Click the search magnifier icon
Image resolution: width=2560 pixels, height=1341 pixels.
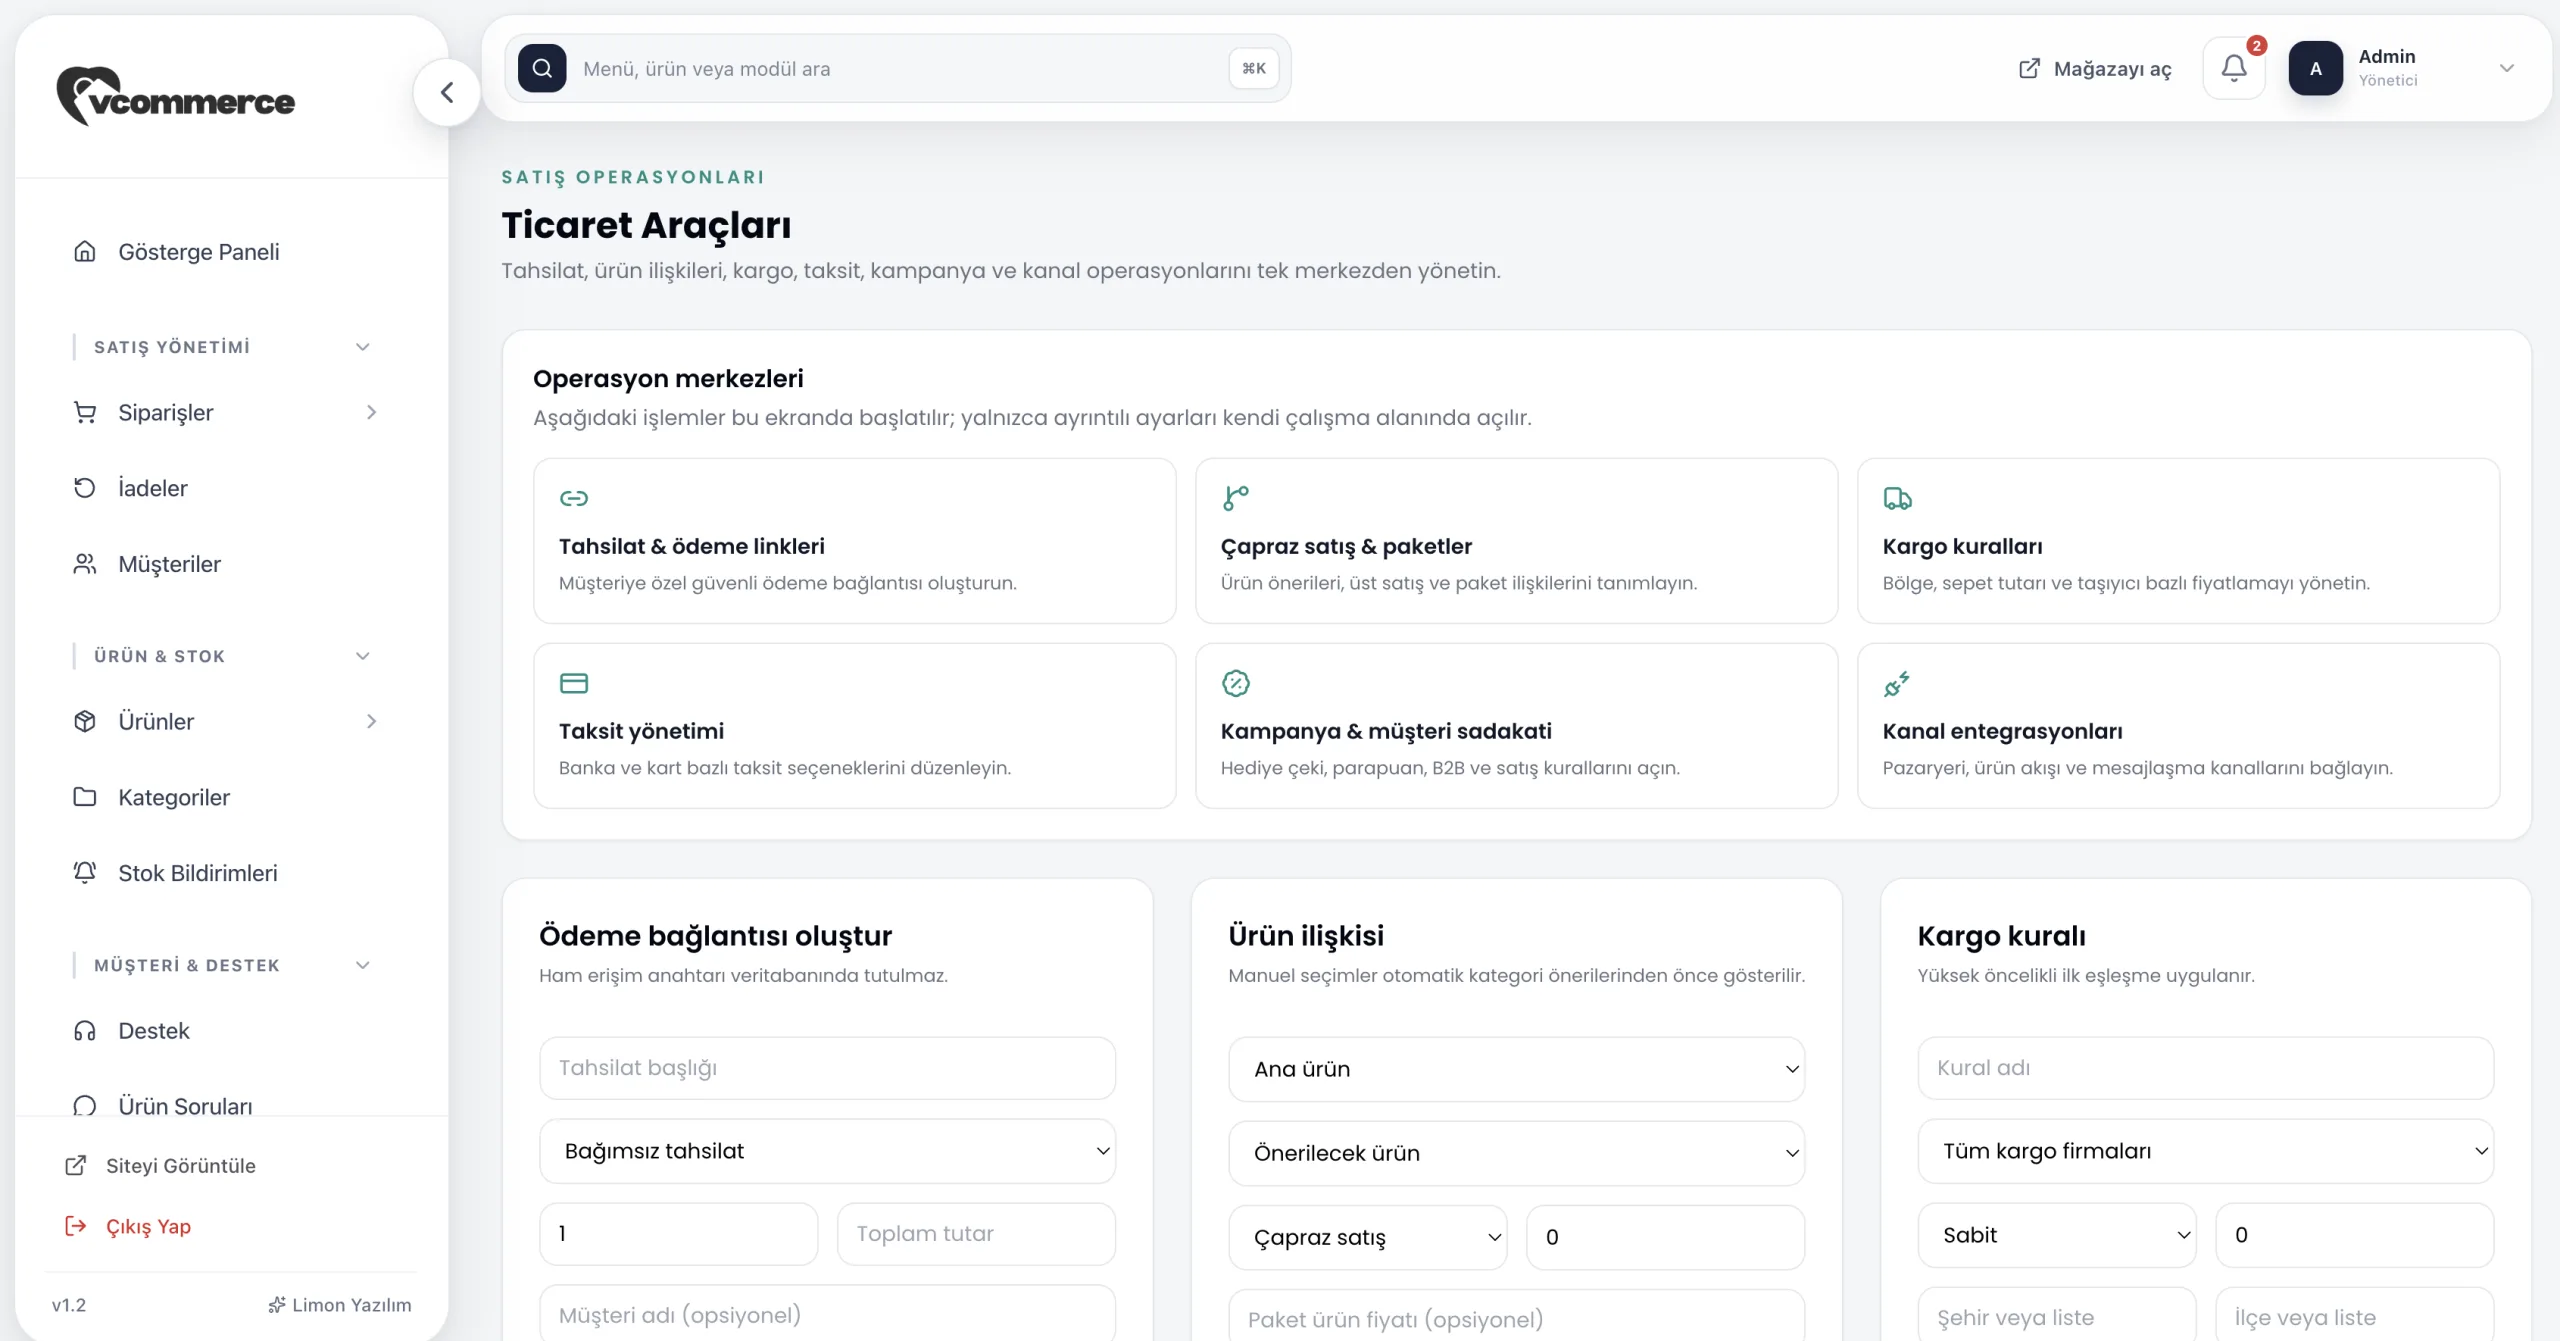tap(542, 68)
